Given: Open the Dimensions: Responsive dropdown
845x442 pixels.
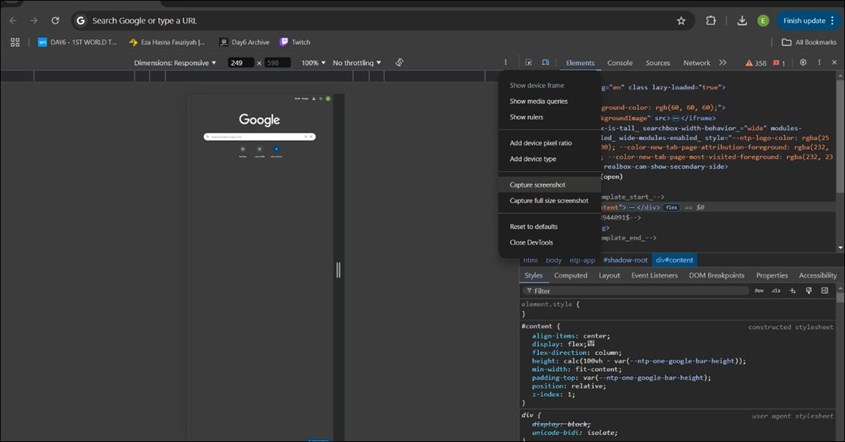Looking at the screenshot, I should click(175, 63).
